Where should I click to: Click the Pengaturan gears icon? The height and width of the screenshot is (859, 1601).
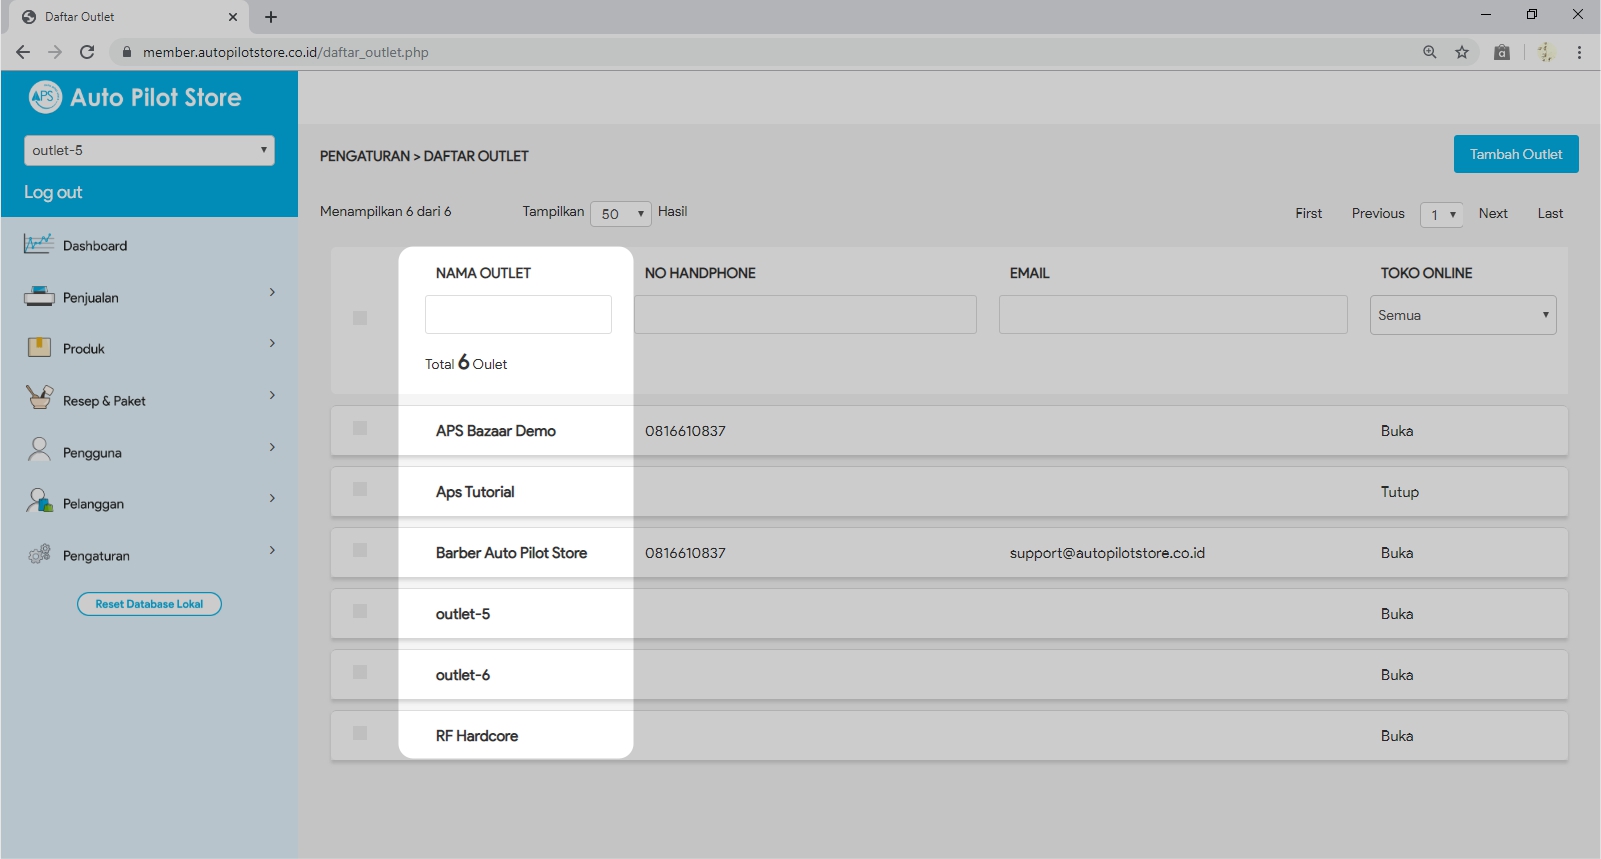click(x=39, y=554)
